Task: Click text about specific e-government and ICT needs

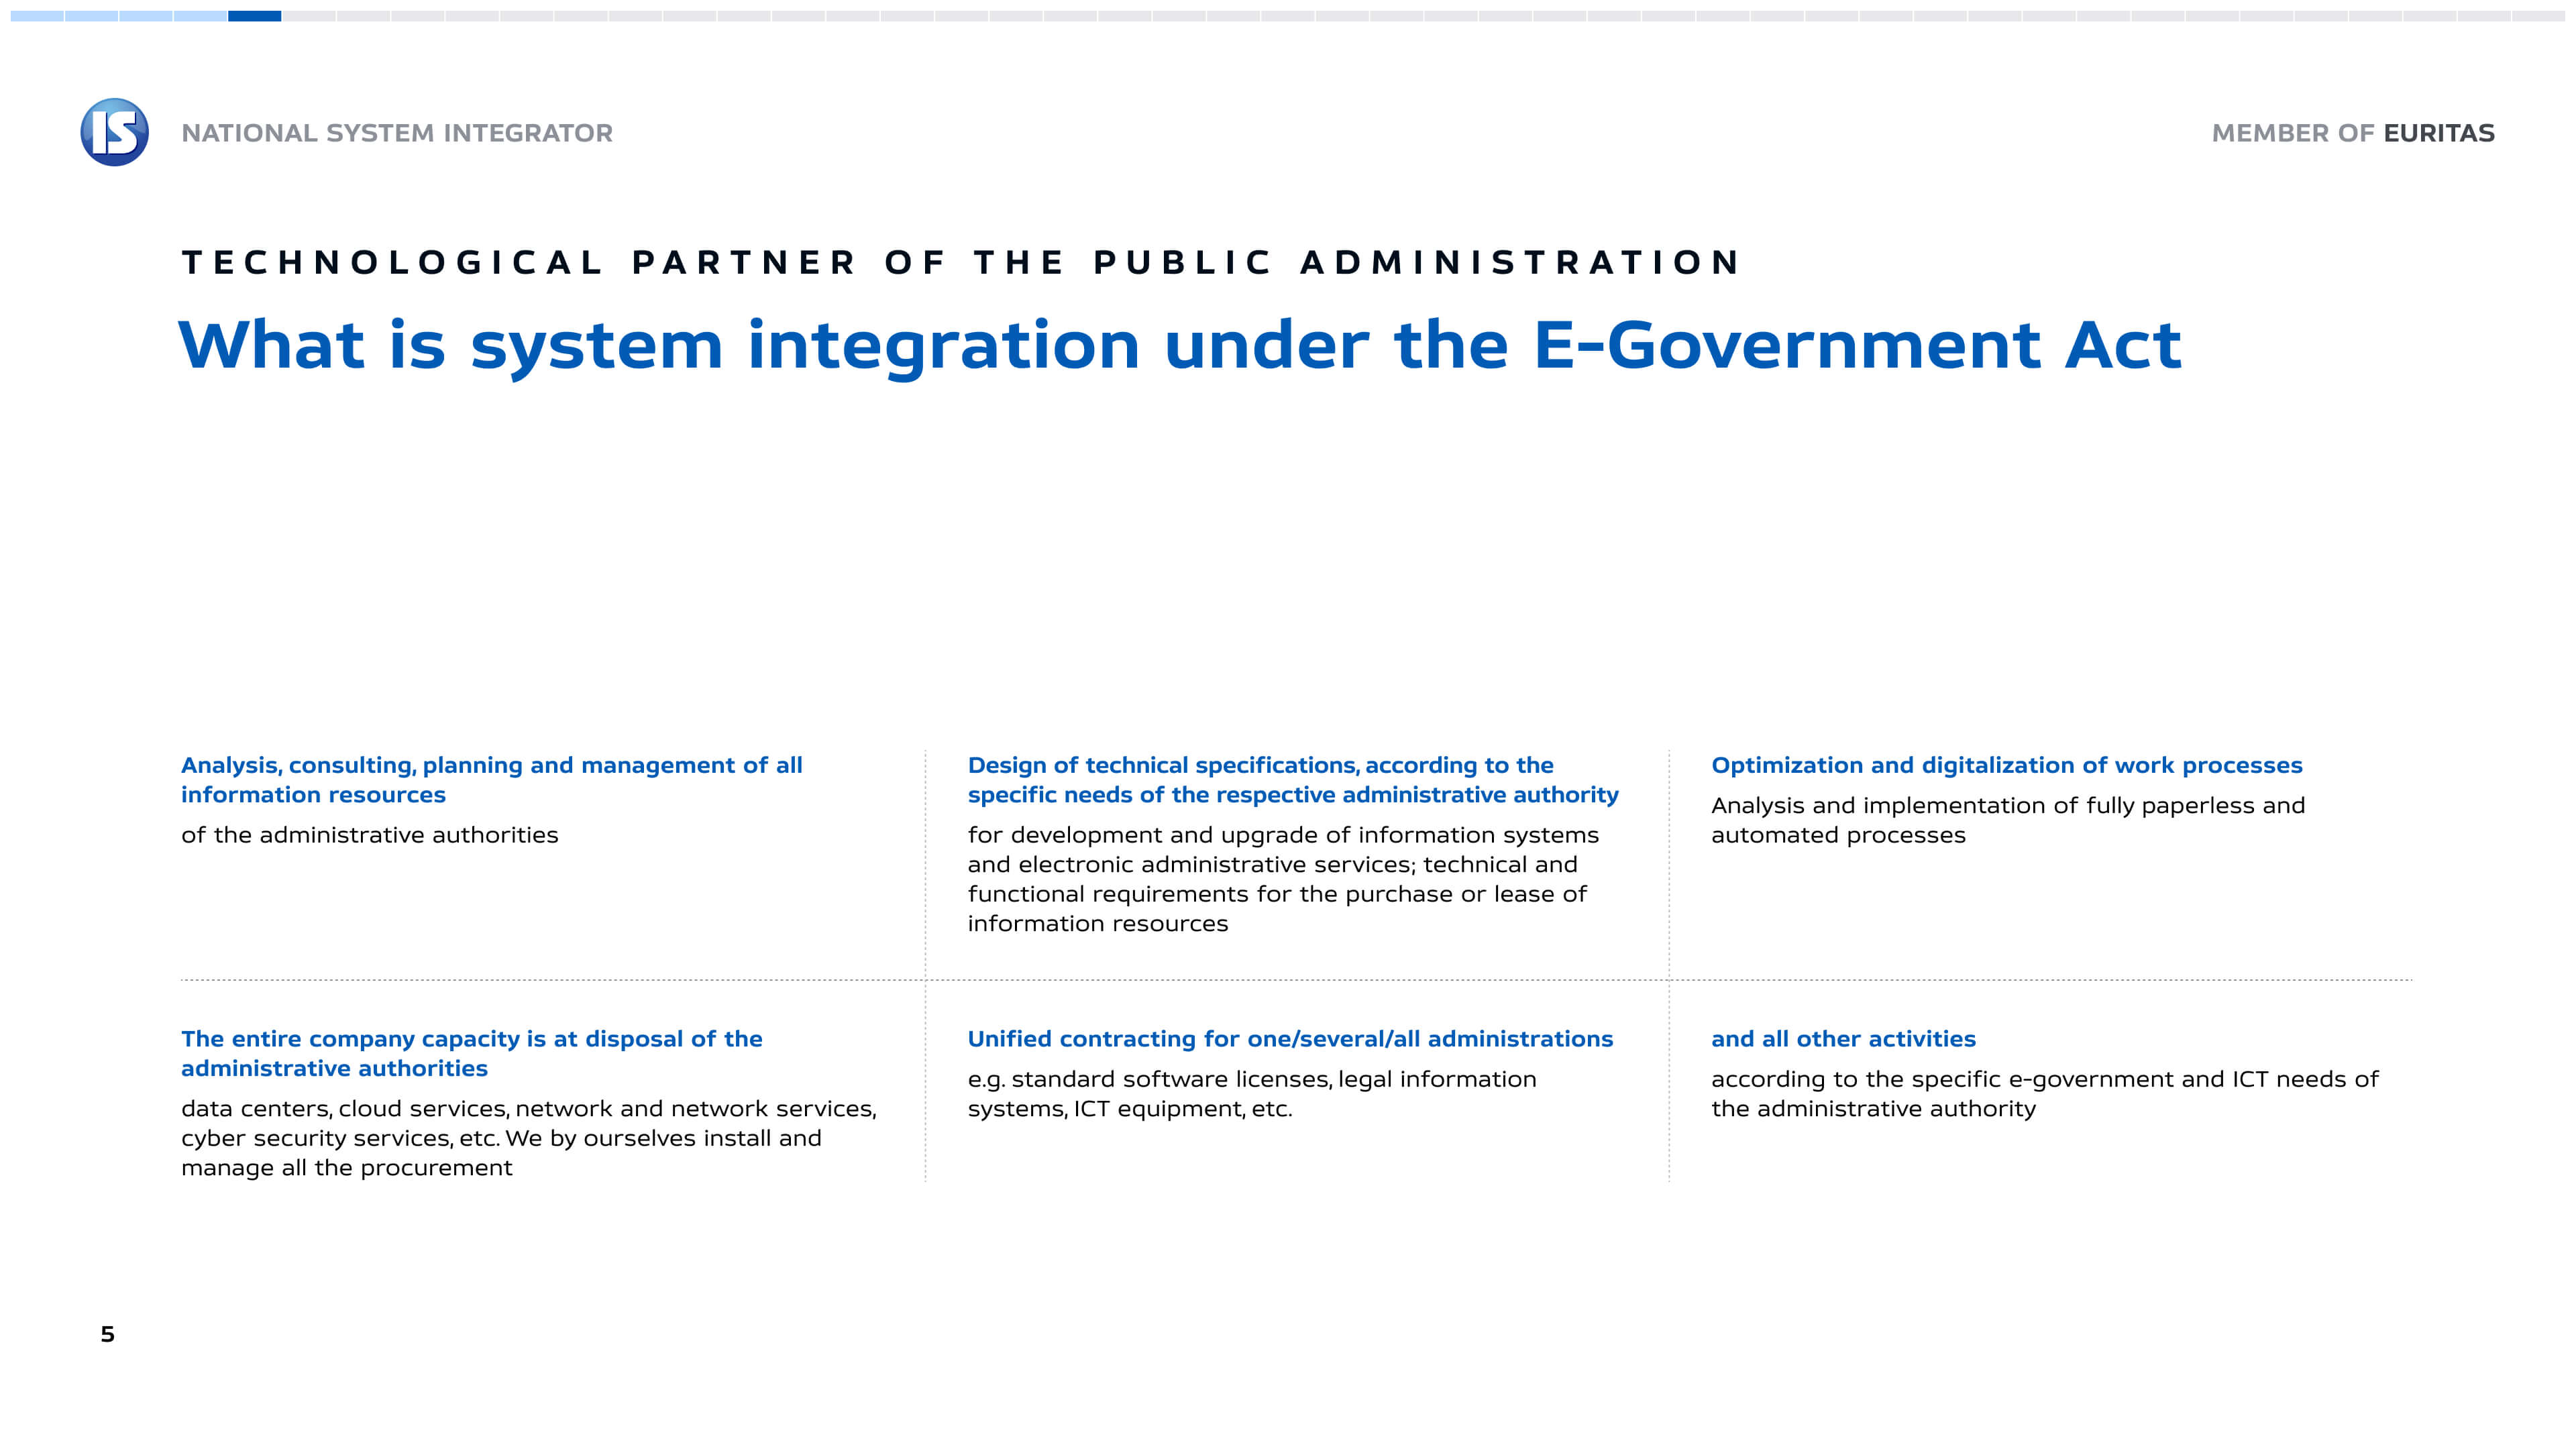Action: click(x=2044, y=1094)
